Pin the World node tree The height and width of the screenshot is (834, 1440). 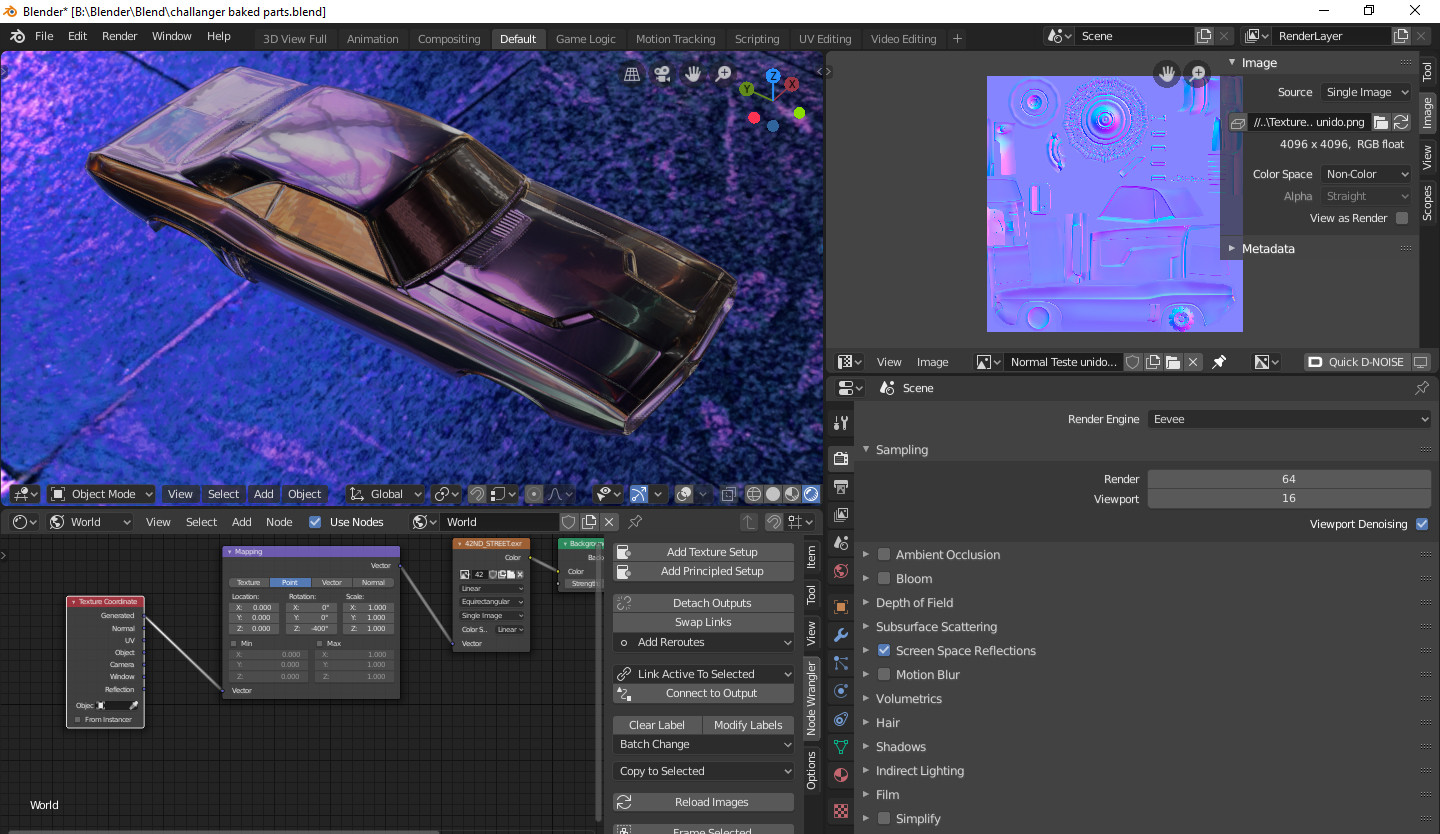click(635, 522)
